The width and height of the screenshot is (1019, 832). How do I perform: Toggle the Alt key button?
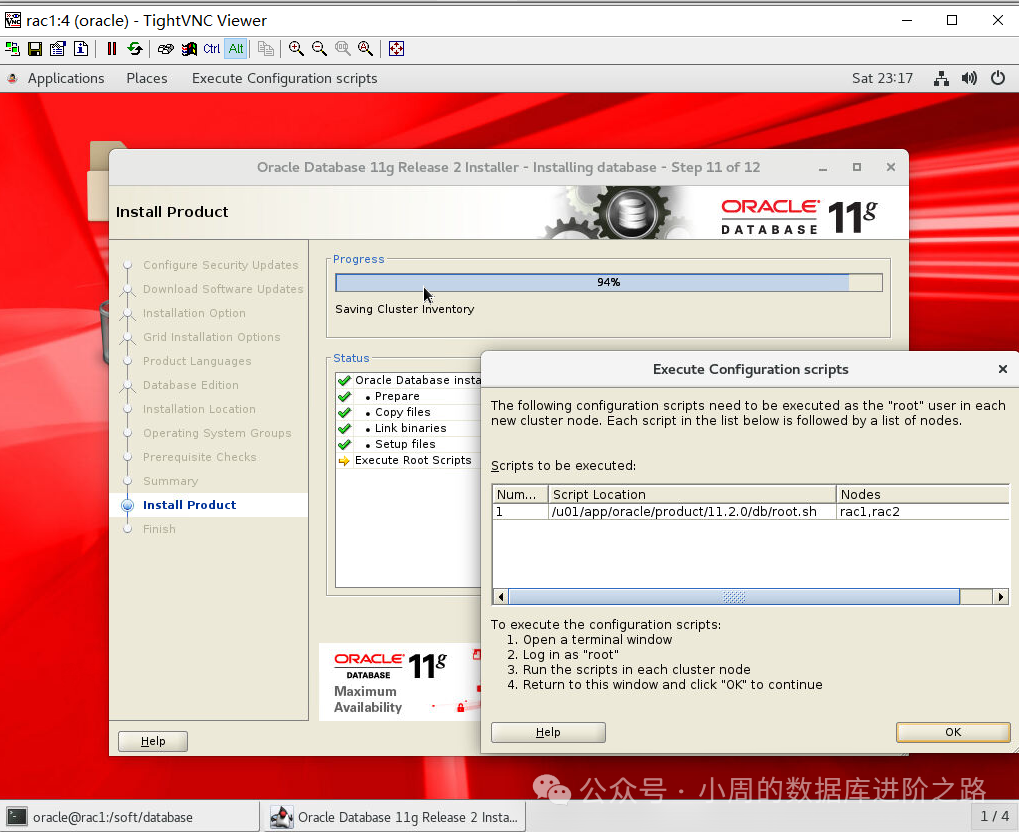coord(236,49)
